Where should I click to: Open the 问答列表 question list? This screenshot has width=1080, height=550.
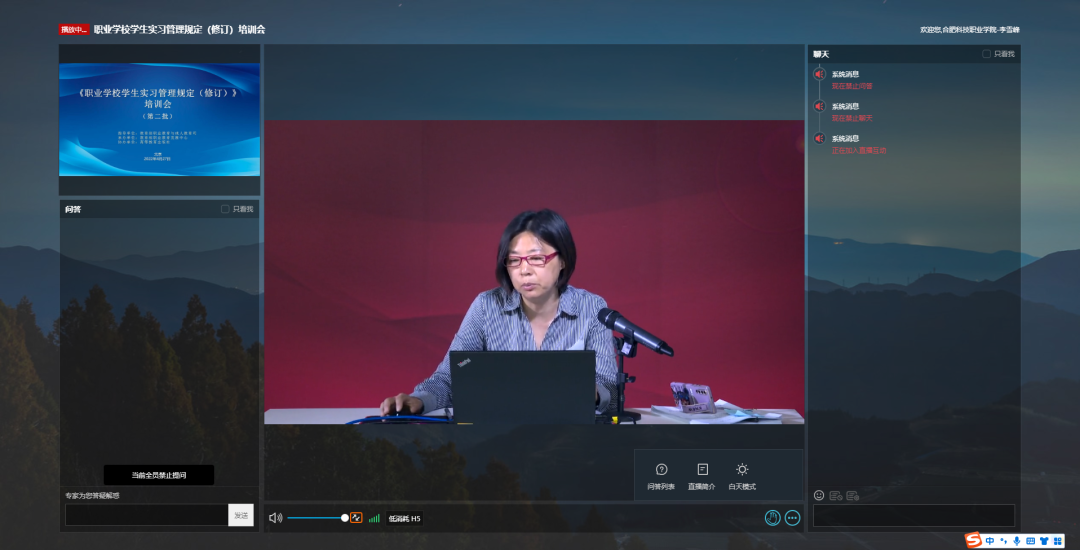coord(661,476)
